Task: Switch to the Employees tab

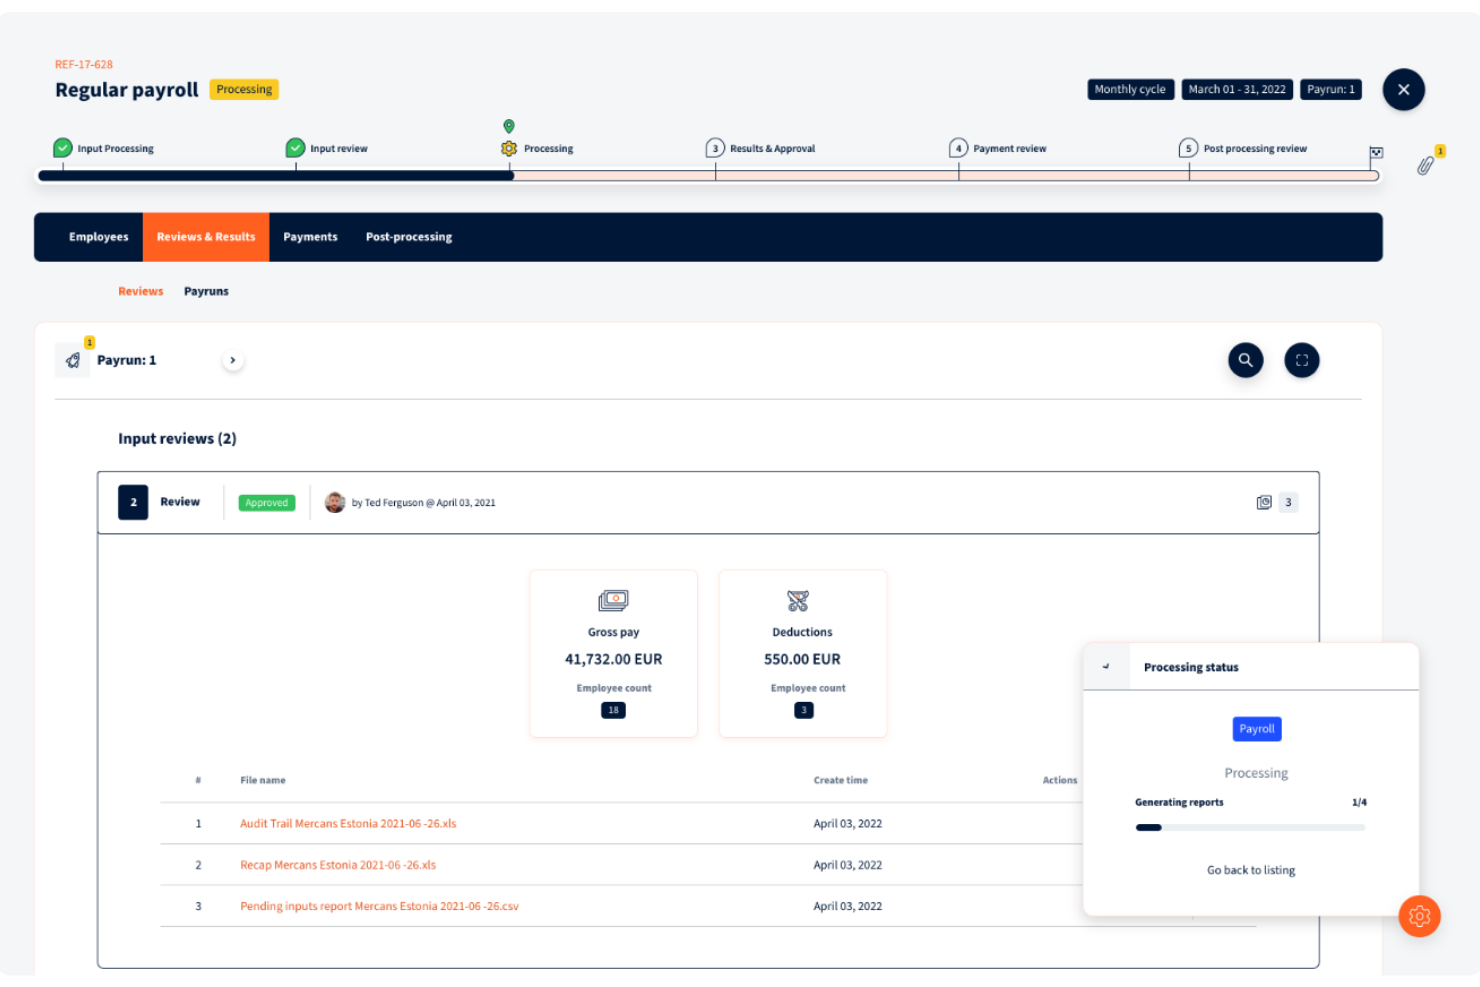Action: 98,237
